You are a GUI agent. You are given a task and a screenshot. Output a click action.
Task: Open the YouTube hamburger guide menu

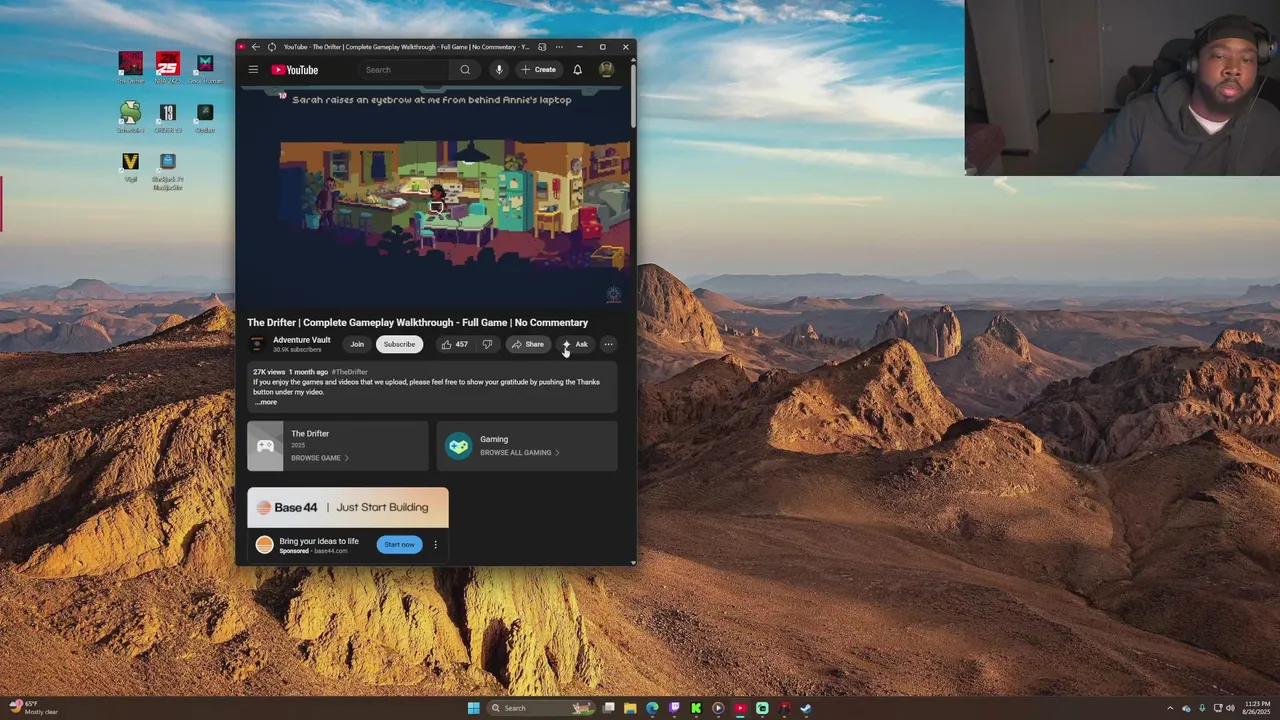253,70
